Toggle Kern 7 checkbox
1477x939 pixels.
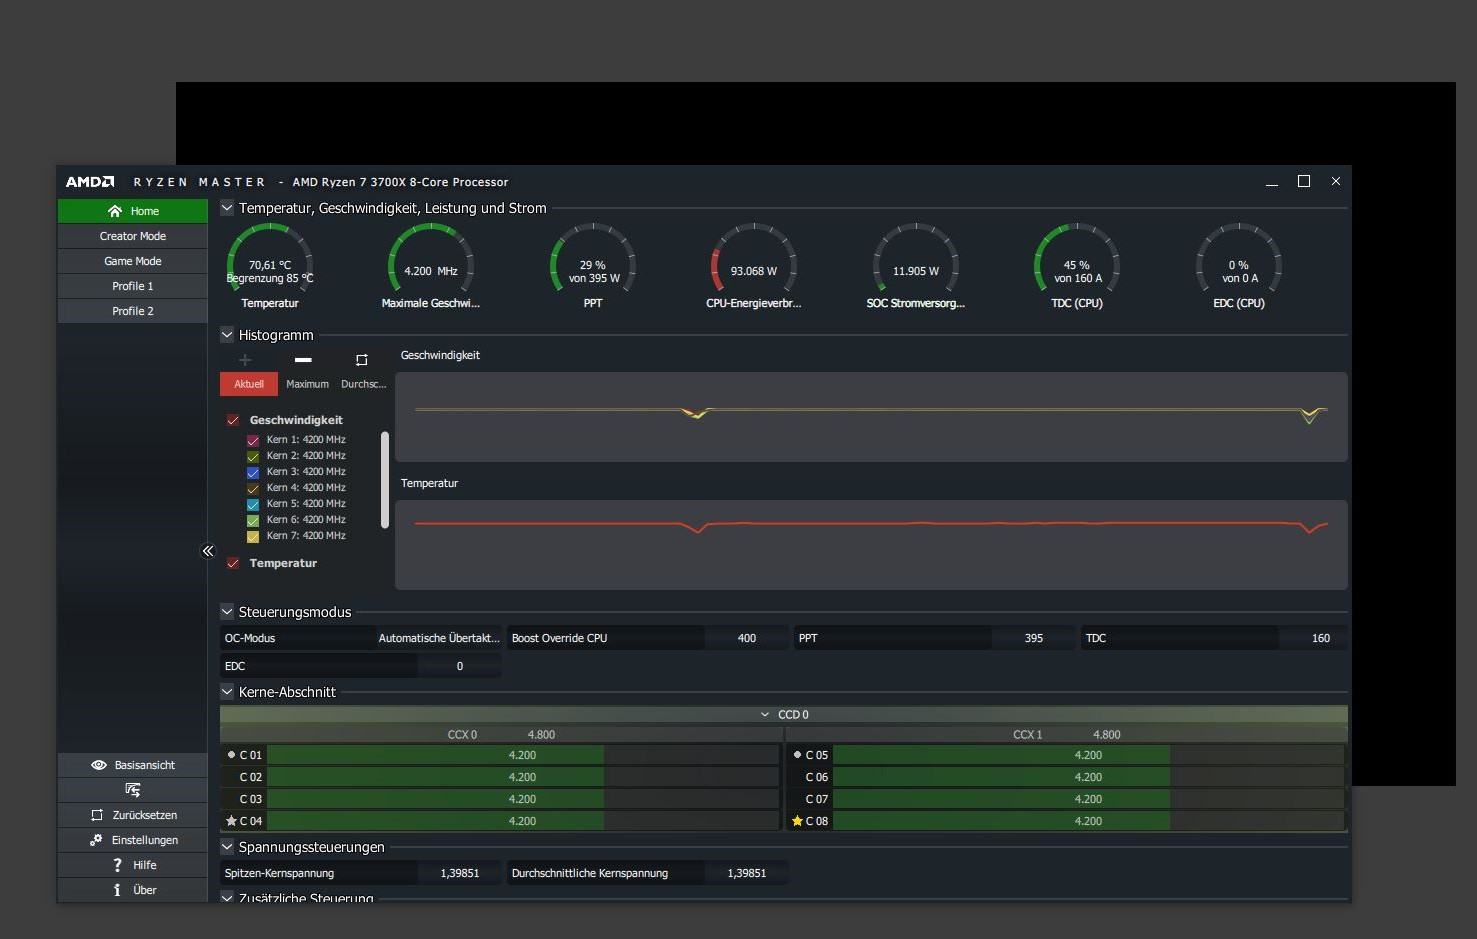[253, 536]
